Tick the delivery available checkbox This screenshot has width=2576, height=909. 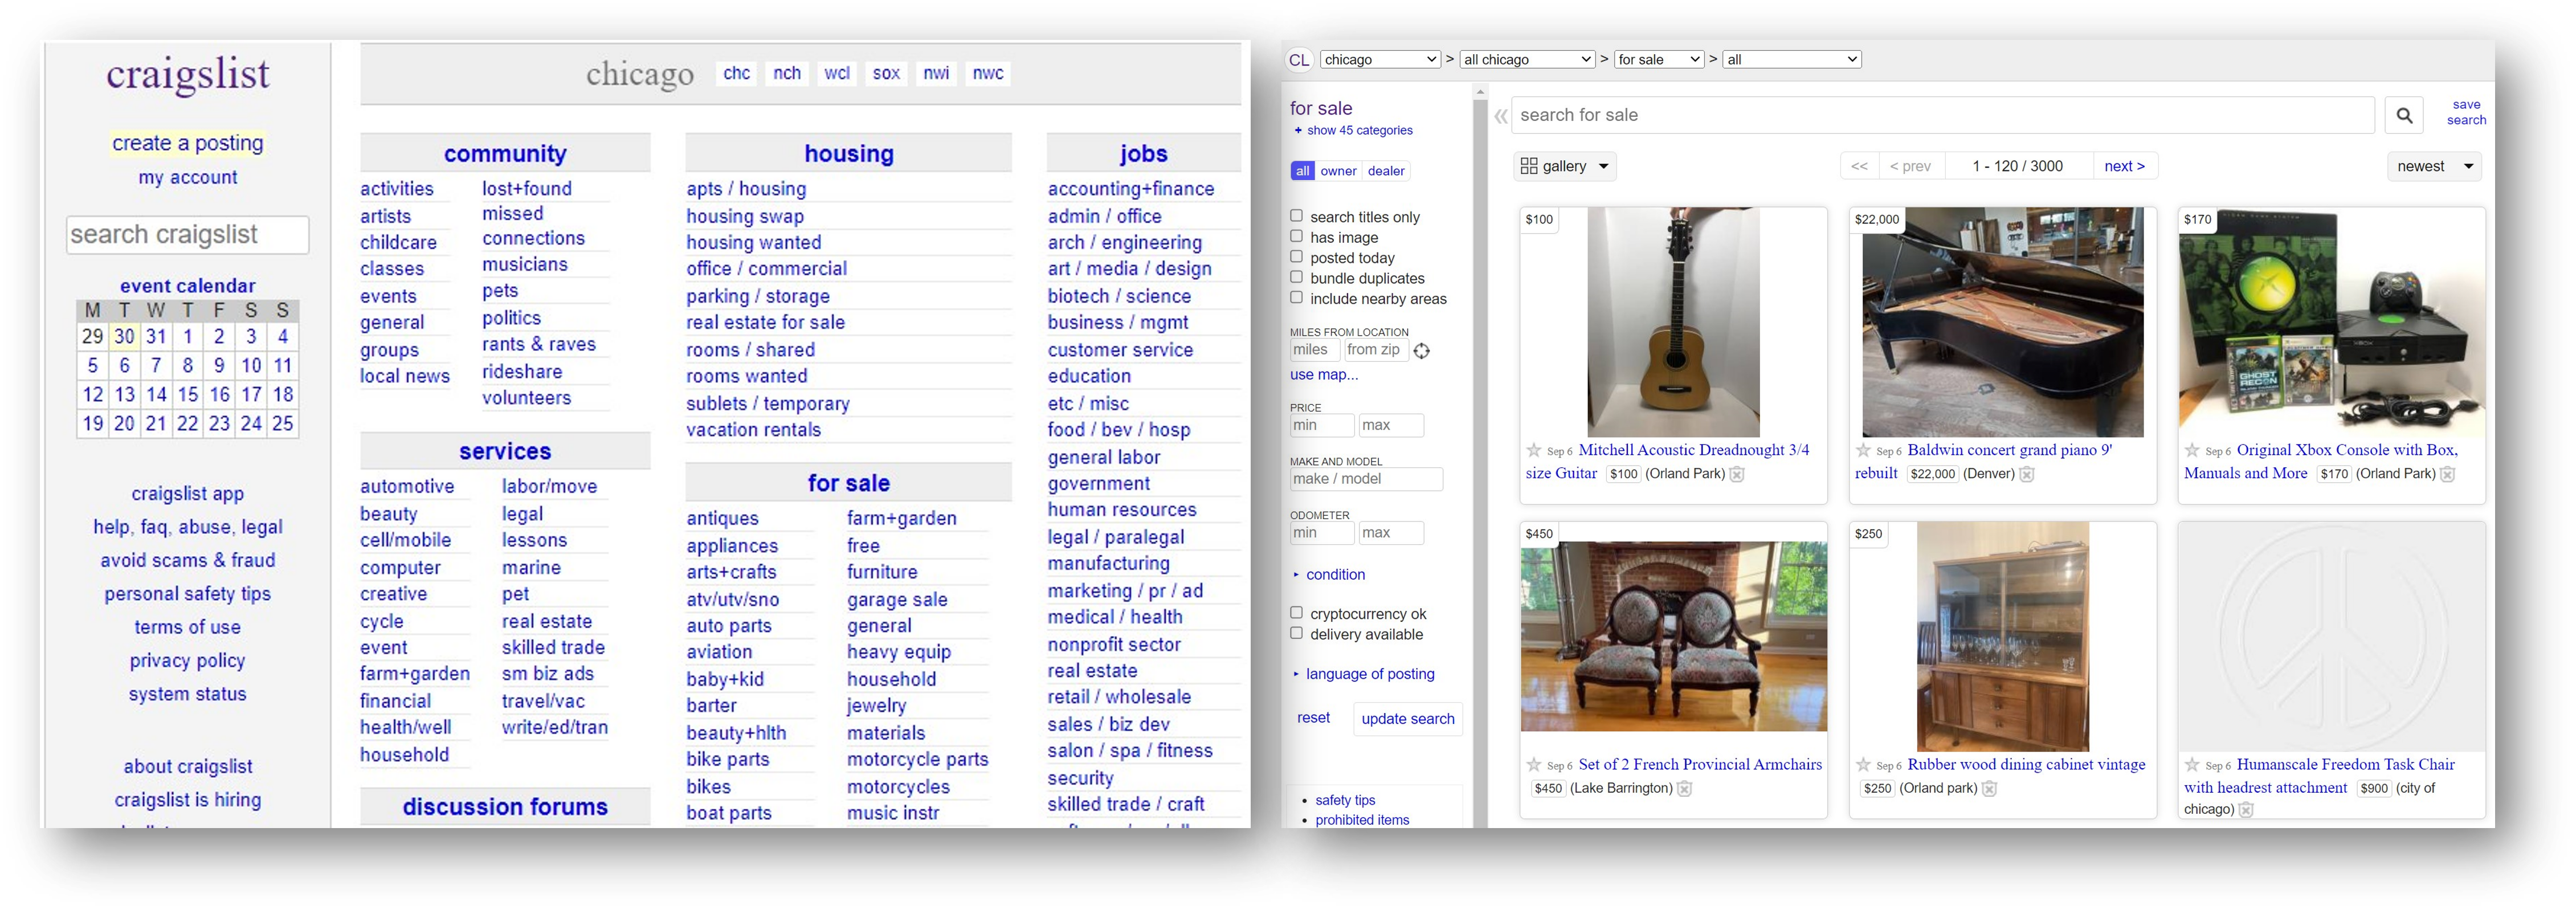1297,633
